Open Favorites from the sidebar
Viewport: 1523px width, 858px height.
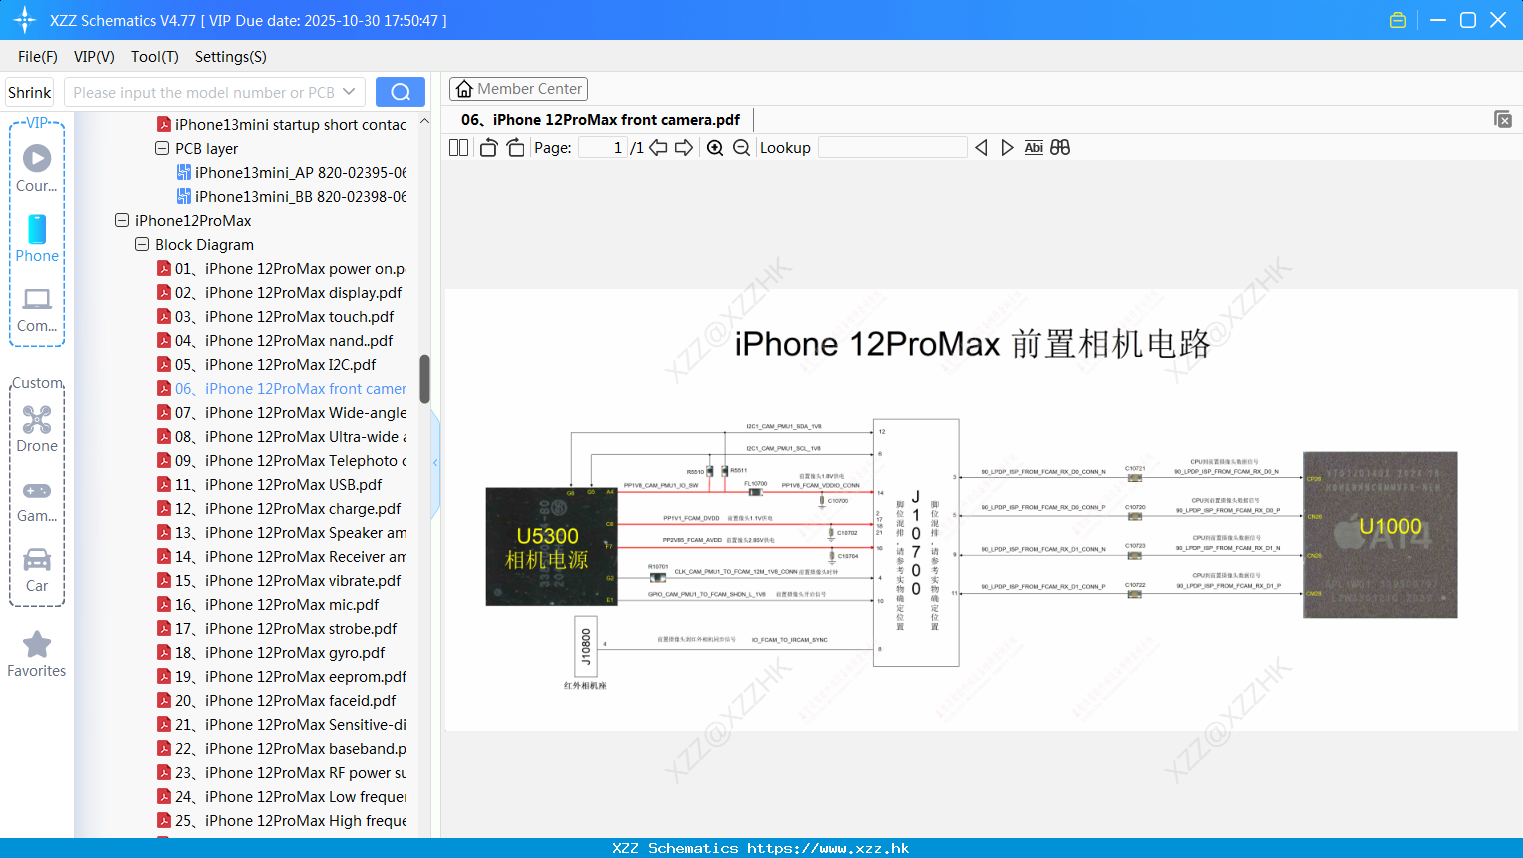37,655
